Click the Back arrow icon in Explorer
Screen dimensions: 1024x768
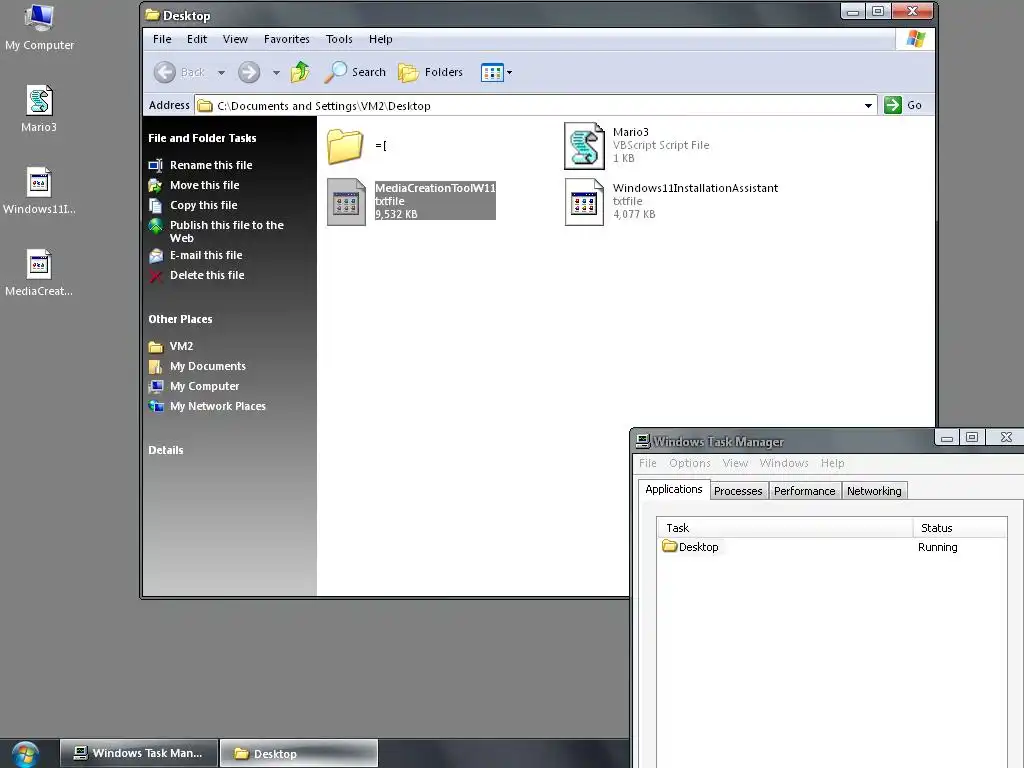pos(165,72)
